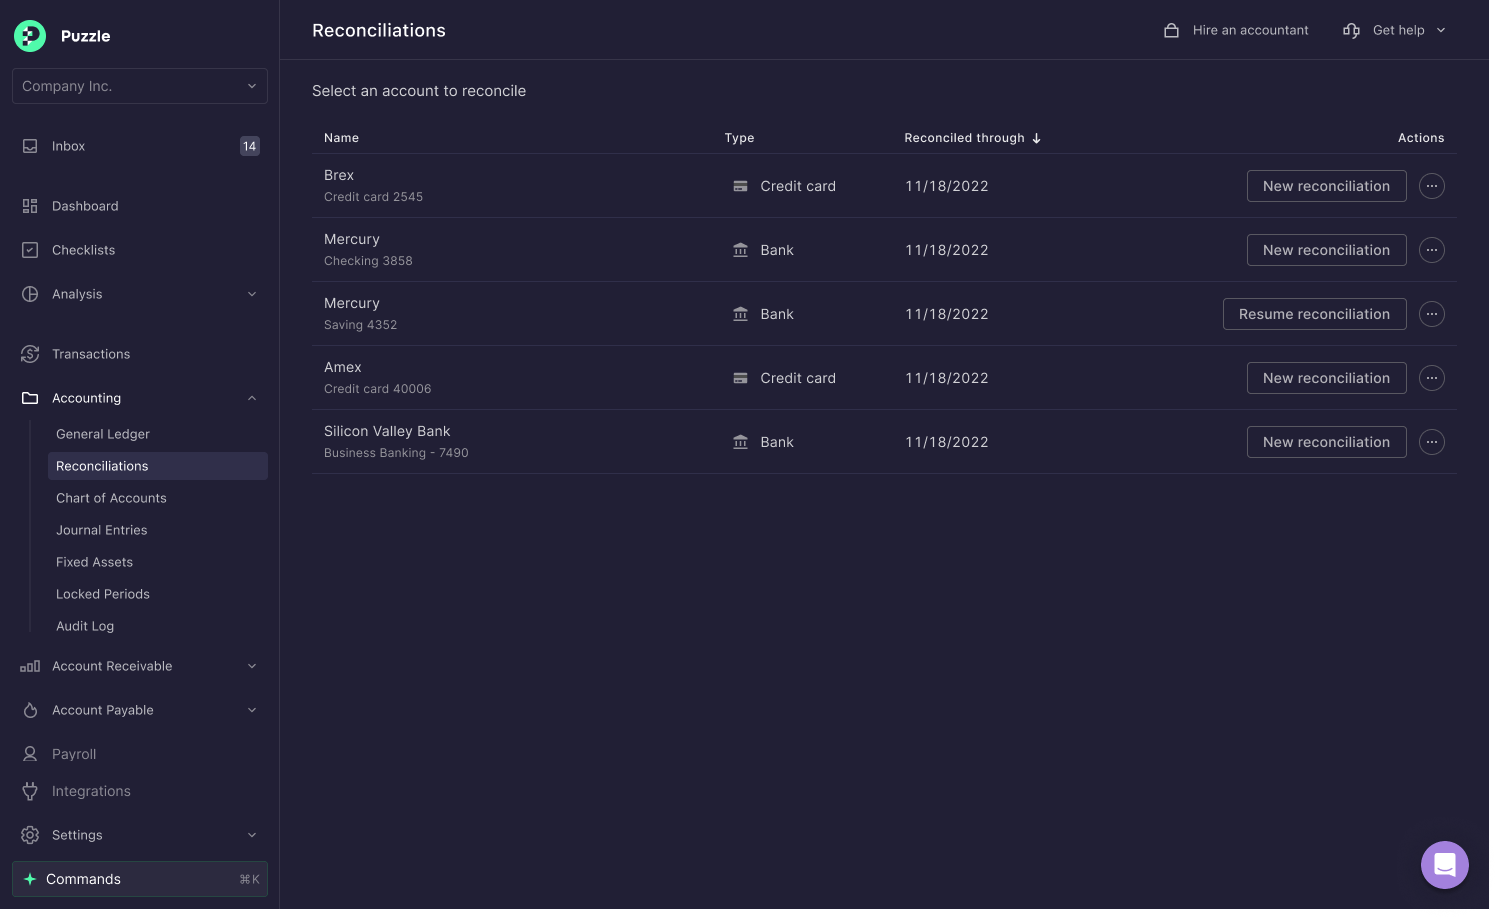Click the 'Credit card 40006' subtitle
1502x923 pixels.
click(x=377, y=389)
